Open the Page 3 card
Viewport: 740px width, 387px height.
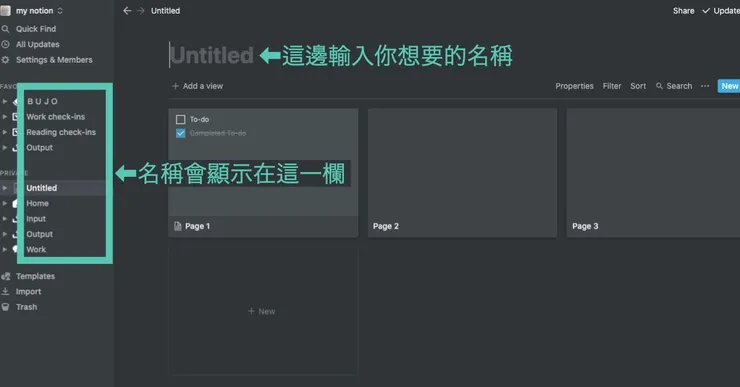coord(653,173)
